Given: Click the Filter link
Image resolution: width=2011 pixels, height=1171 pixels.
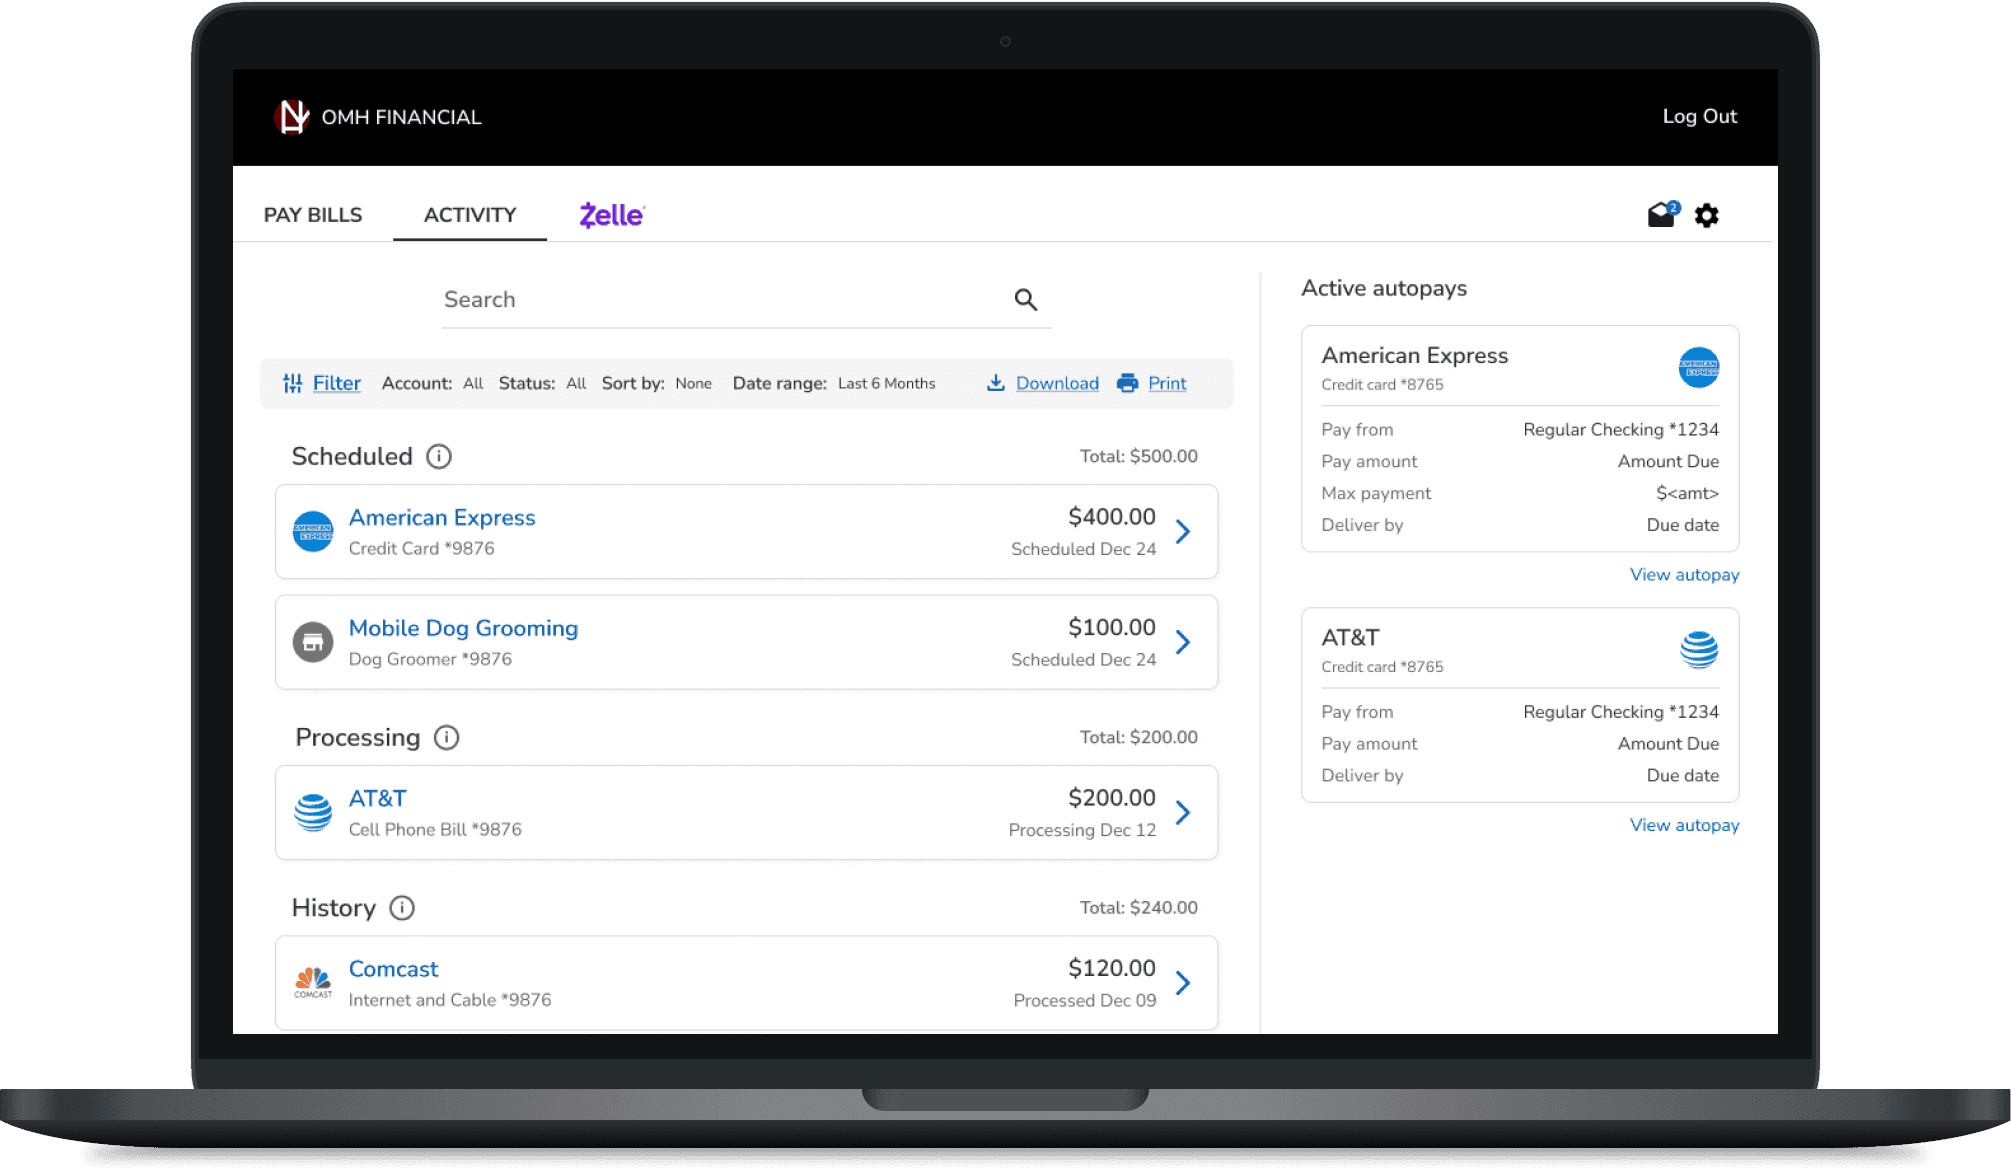Looking at the screenshot, I should point(336,383).
